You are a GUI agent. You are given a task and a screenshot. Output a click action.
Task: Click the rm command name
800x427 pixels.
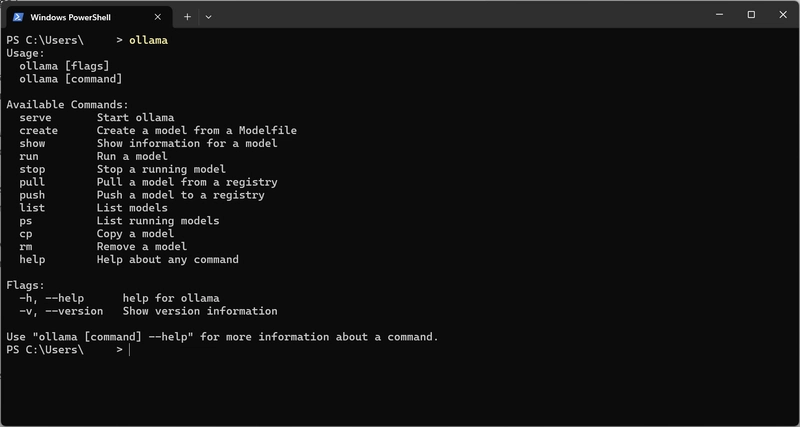click(25, 247)
